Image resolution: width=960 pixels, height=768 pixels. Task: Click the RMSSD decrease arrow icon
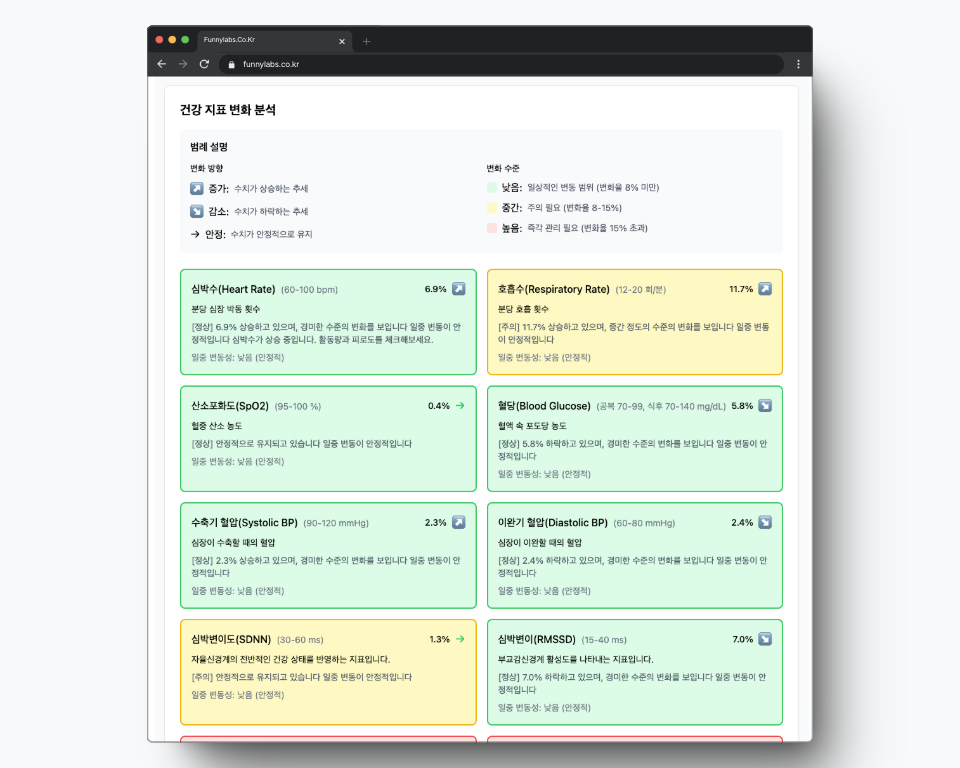pyautogui.click(x=765, y=639)
